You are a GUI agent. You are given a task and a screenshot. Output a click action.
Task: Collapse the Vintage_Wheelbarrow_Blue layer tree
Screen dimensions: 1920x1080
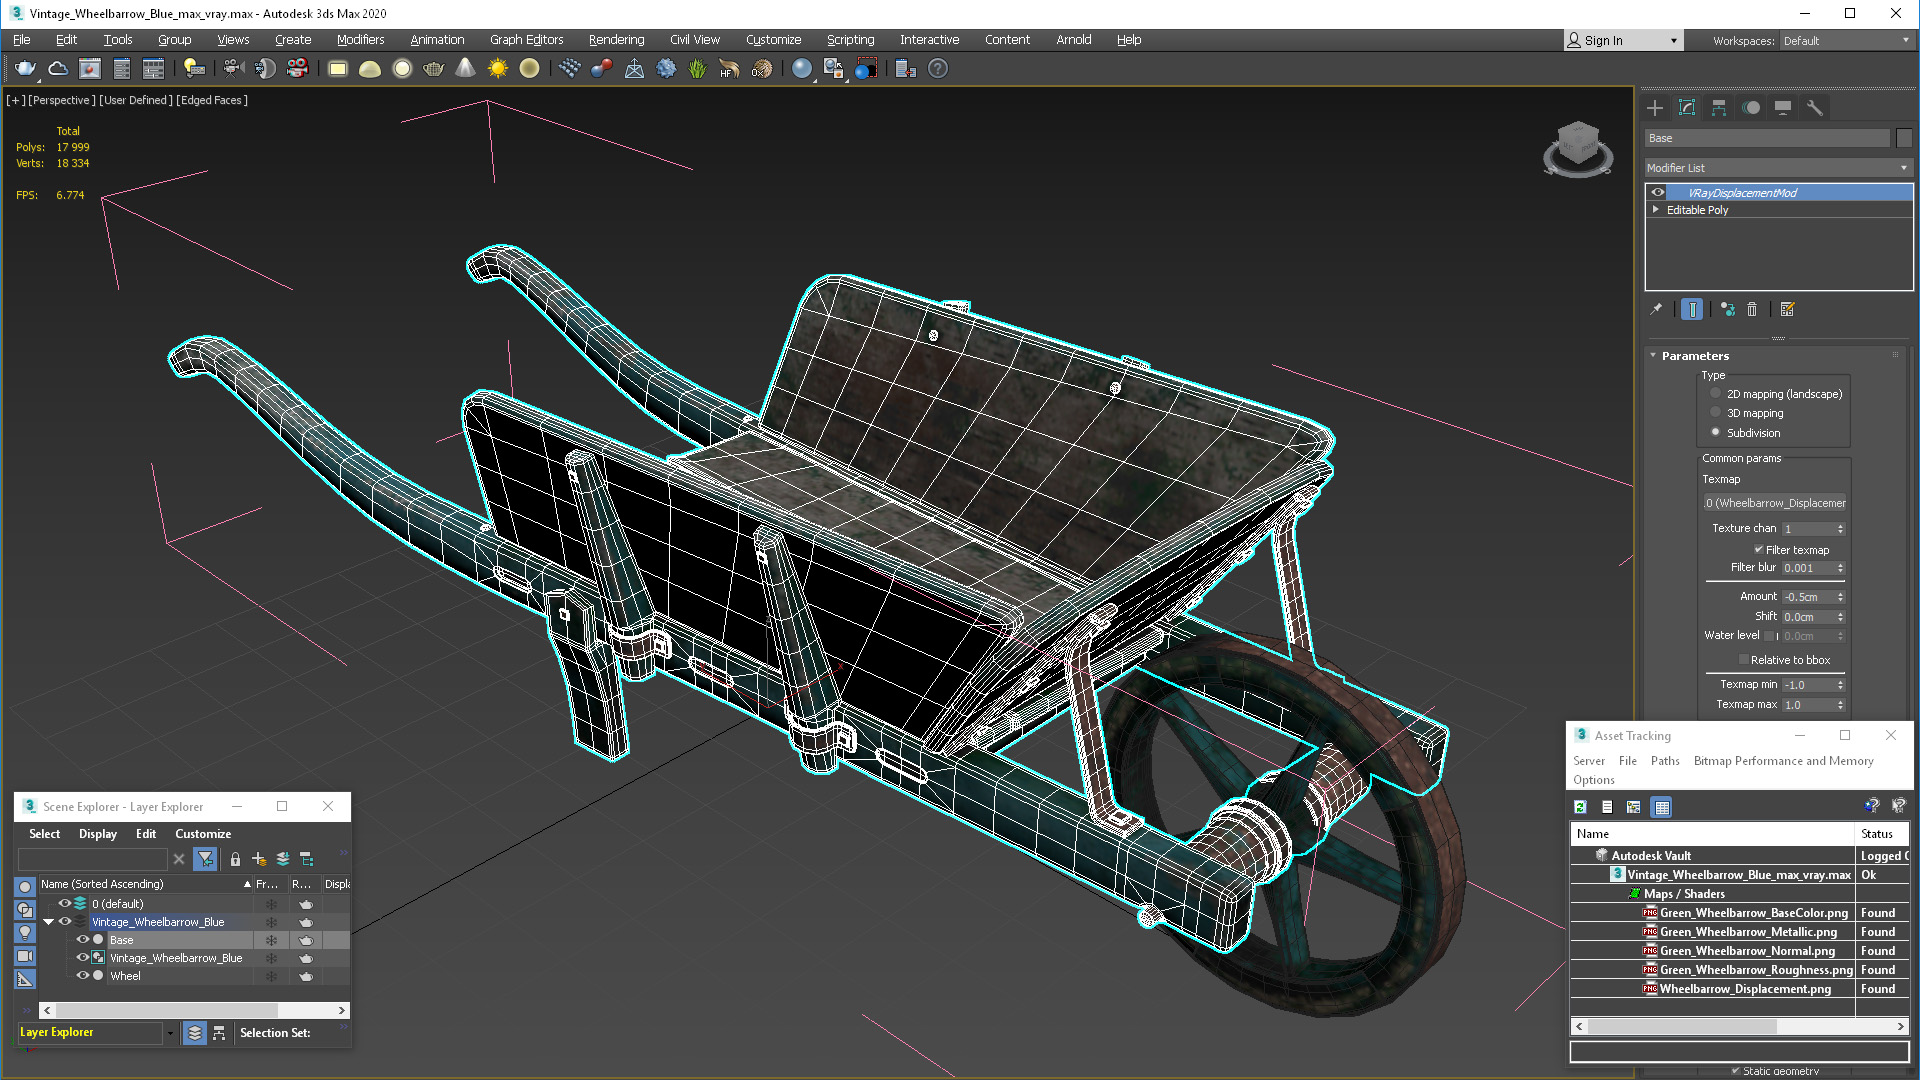48,922
